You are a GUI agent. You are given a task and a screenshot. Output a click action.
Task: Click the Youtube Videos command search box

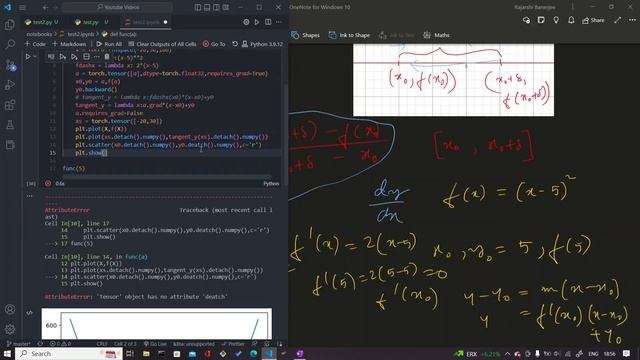118,7
